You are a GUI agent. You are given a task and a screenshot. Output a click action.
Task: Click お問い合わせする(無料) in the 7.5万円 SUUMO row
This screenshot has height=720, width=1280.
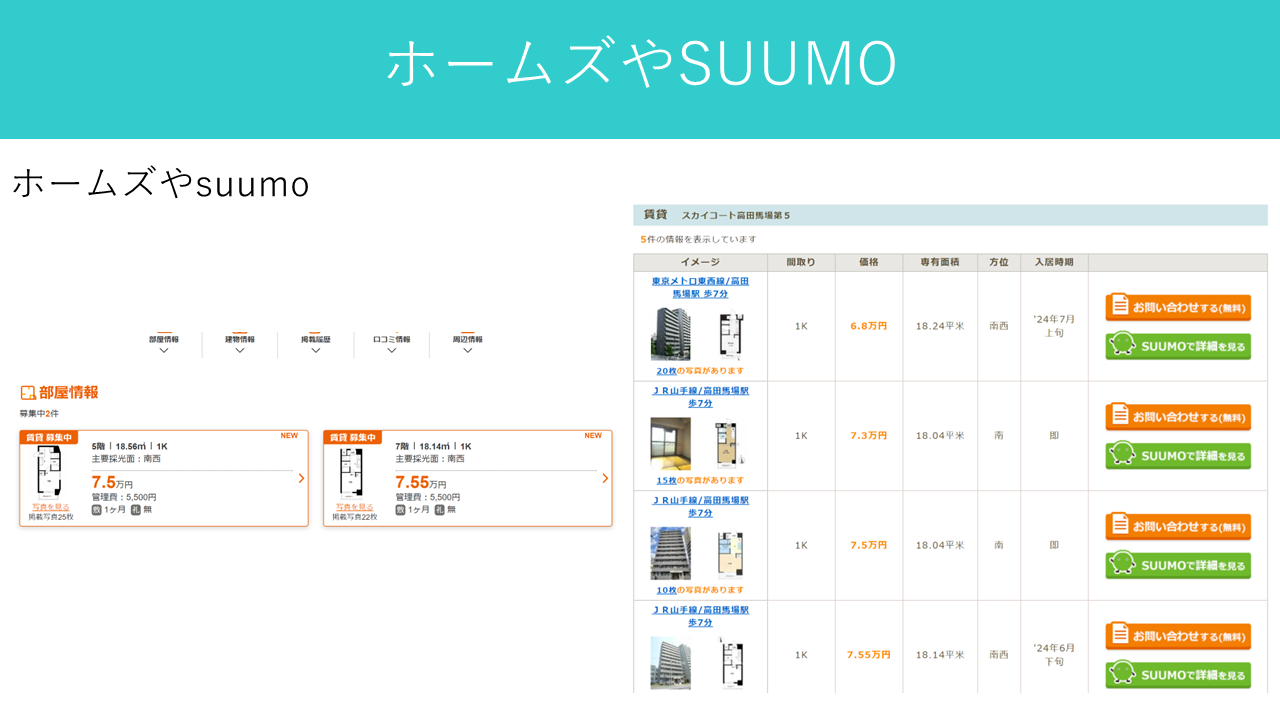pyautogui.click(x=1178, y=526)
